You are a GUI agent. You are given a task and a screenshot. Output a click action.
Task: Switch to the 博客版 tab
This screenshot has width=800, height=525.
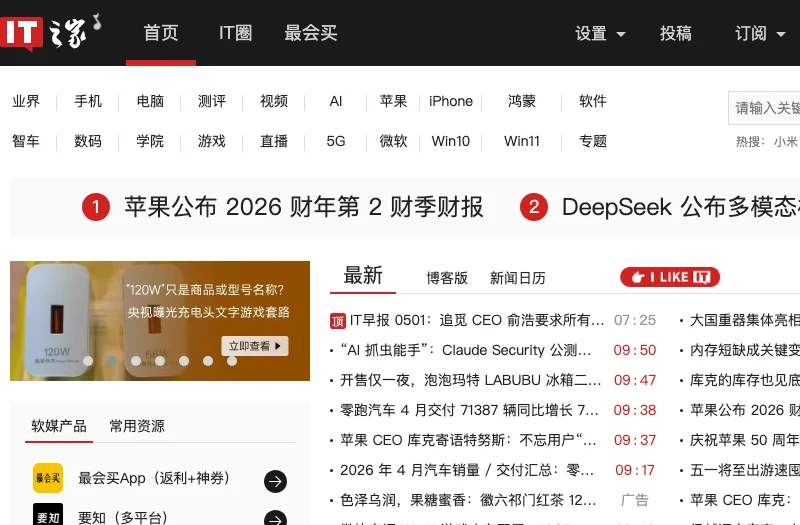pyautogui.click(x=447, y=278)
